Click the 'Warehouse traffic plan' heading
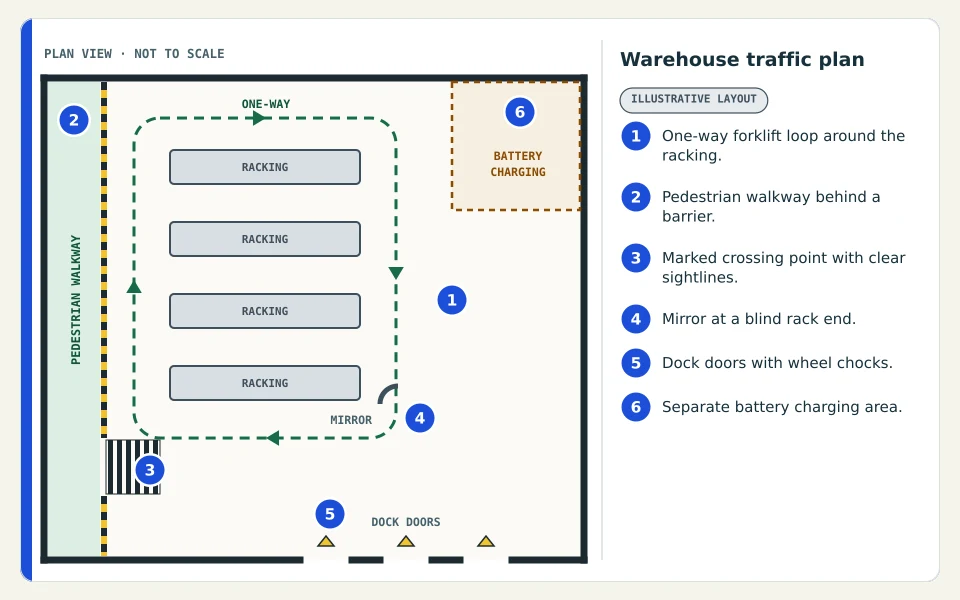Image resolution: width=960 pixels, height=600 pixels. pos(742,59)
